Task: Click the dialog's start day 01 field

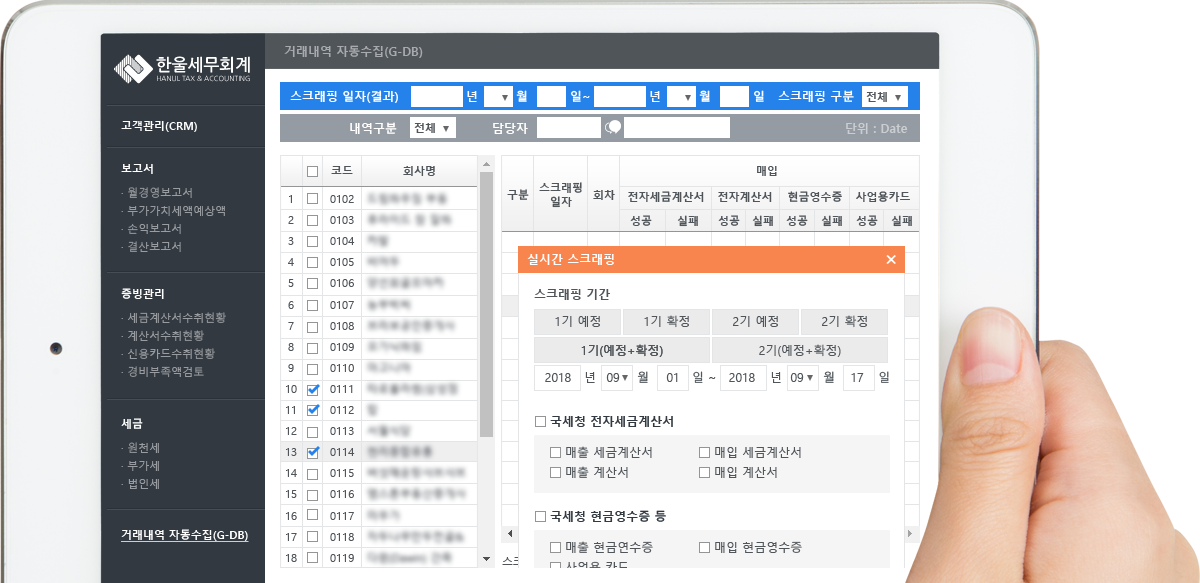Action: click(672, 378)
